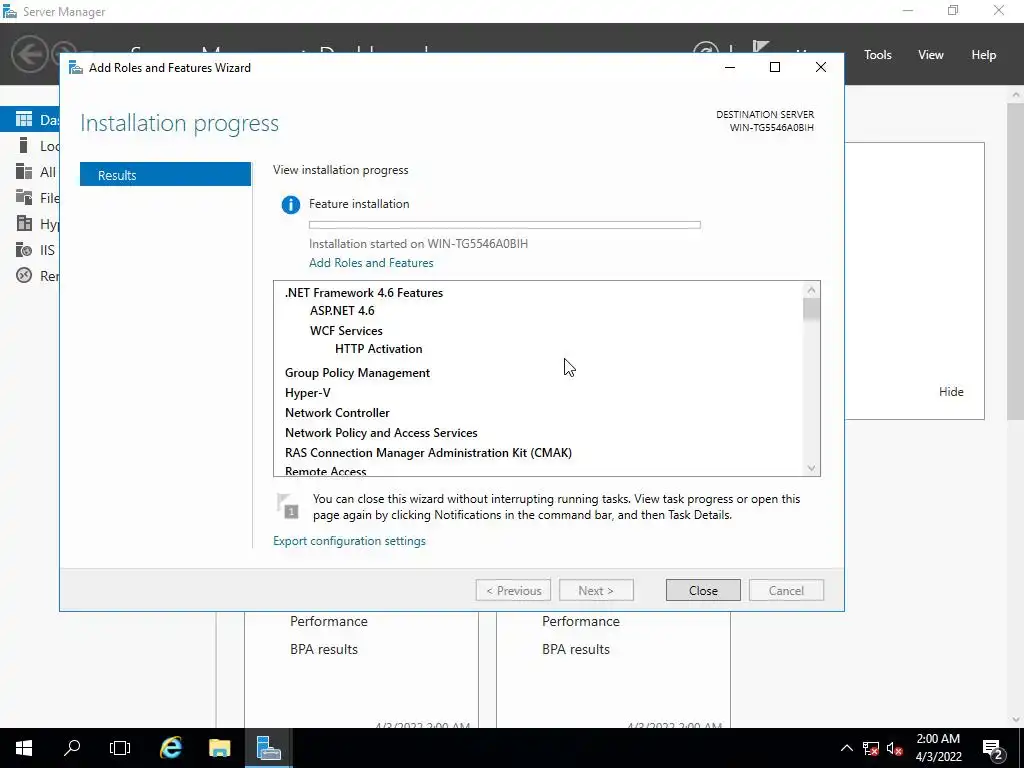This screenshot has width=1024, height=768.
Task: Click the Server Manager back arrow
Action: (29, 54)
